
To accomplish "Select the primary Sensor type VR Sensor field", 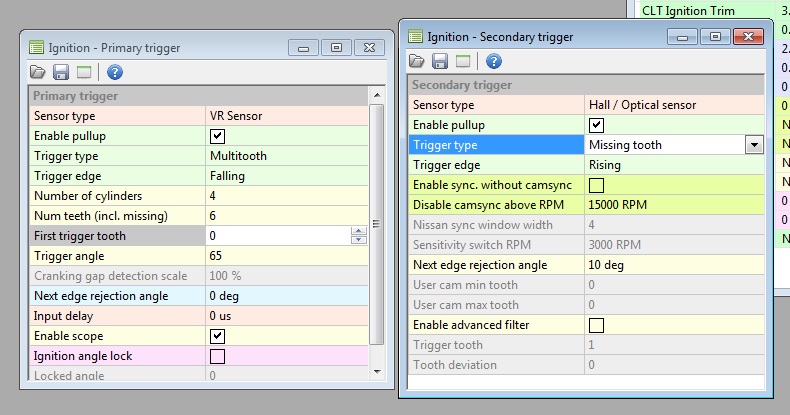I will click(285, 116).
